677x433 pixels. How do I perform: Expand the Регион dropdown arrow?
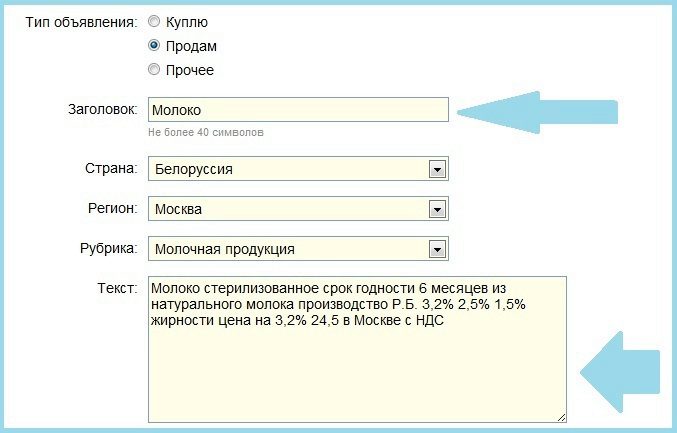tap(436, 209)
